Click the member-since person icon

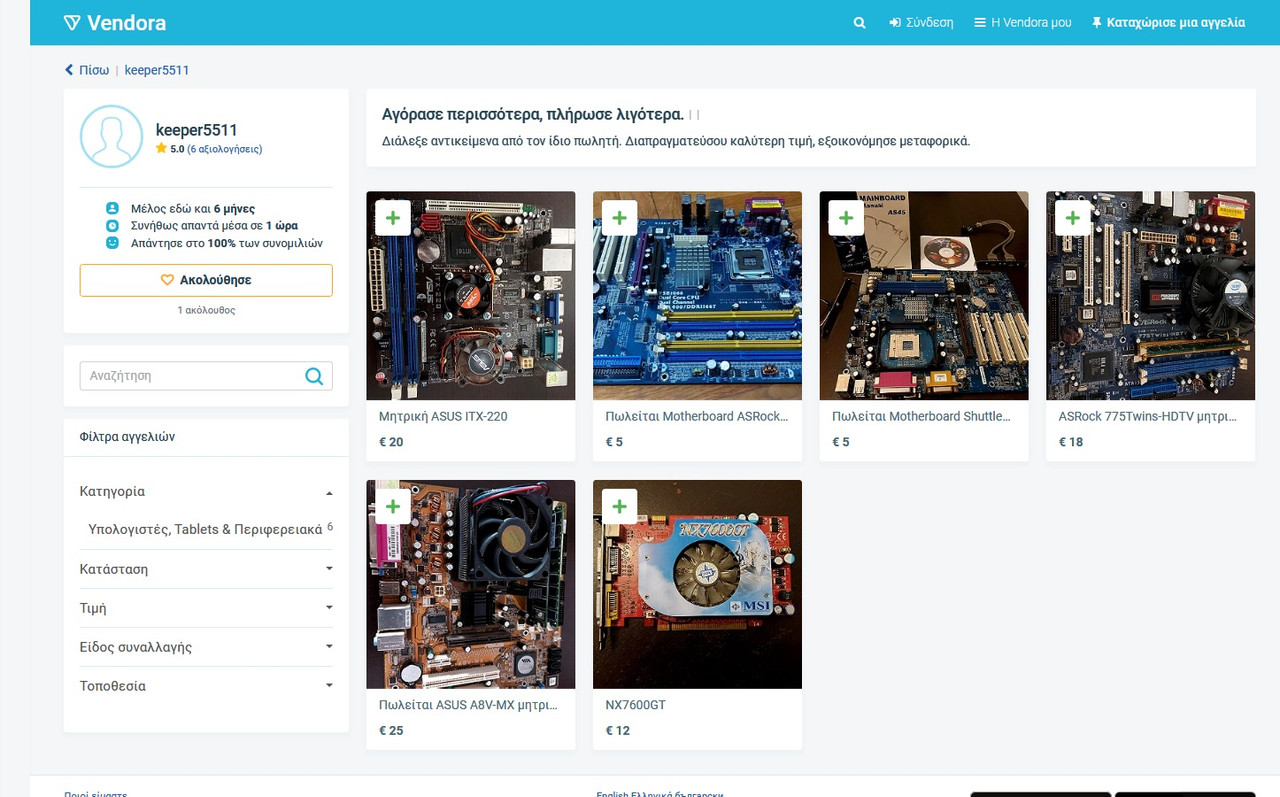(x=113, y=209)
